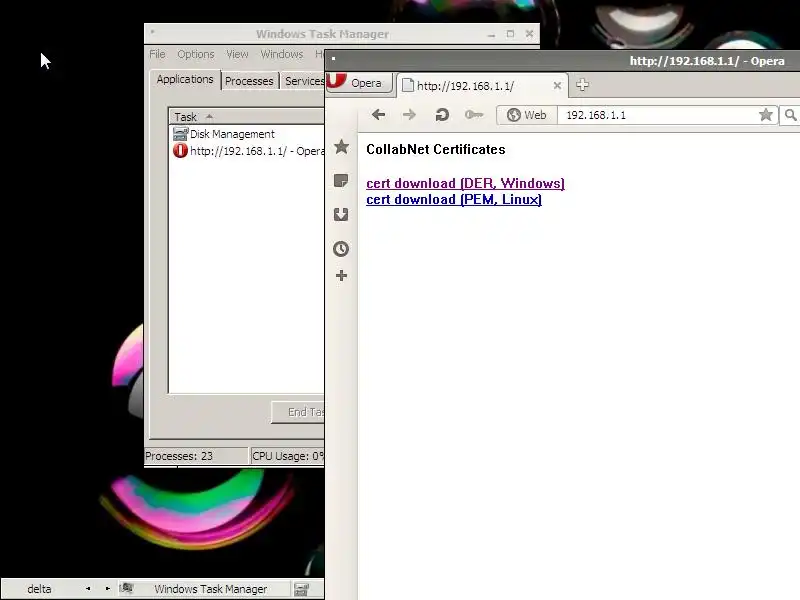This screenshot has height=600, width=800.
Task: Minimize the Windows Task Manager window
Action: (491, 34)
